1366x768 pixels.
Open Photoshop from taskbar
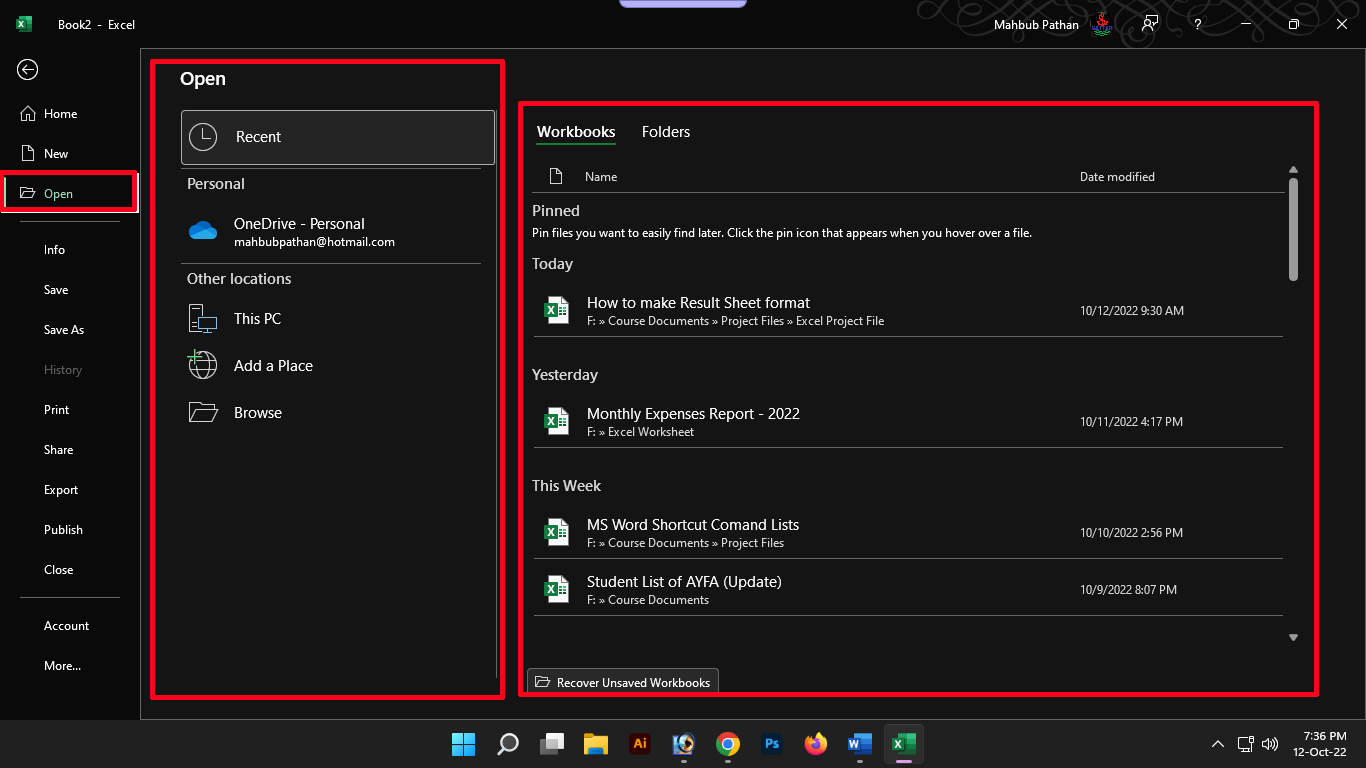coord(772,744)
